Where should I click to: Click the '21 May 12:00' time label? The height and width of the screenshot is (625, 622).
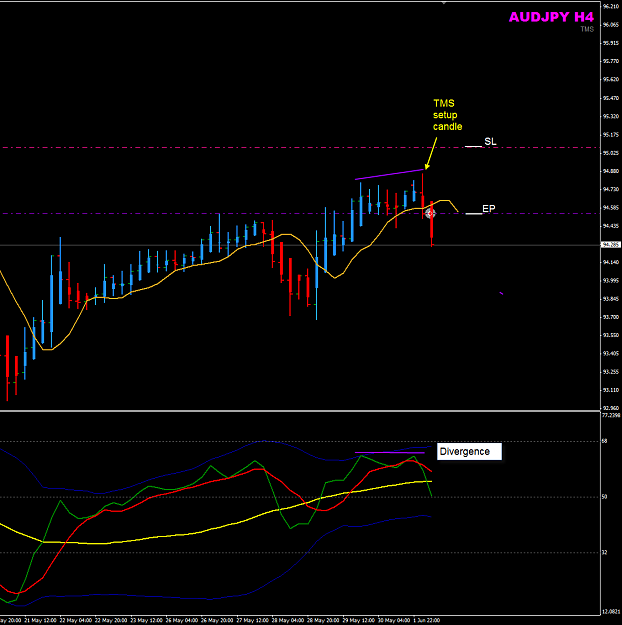tap(40, 621)
